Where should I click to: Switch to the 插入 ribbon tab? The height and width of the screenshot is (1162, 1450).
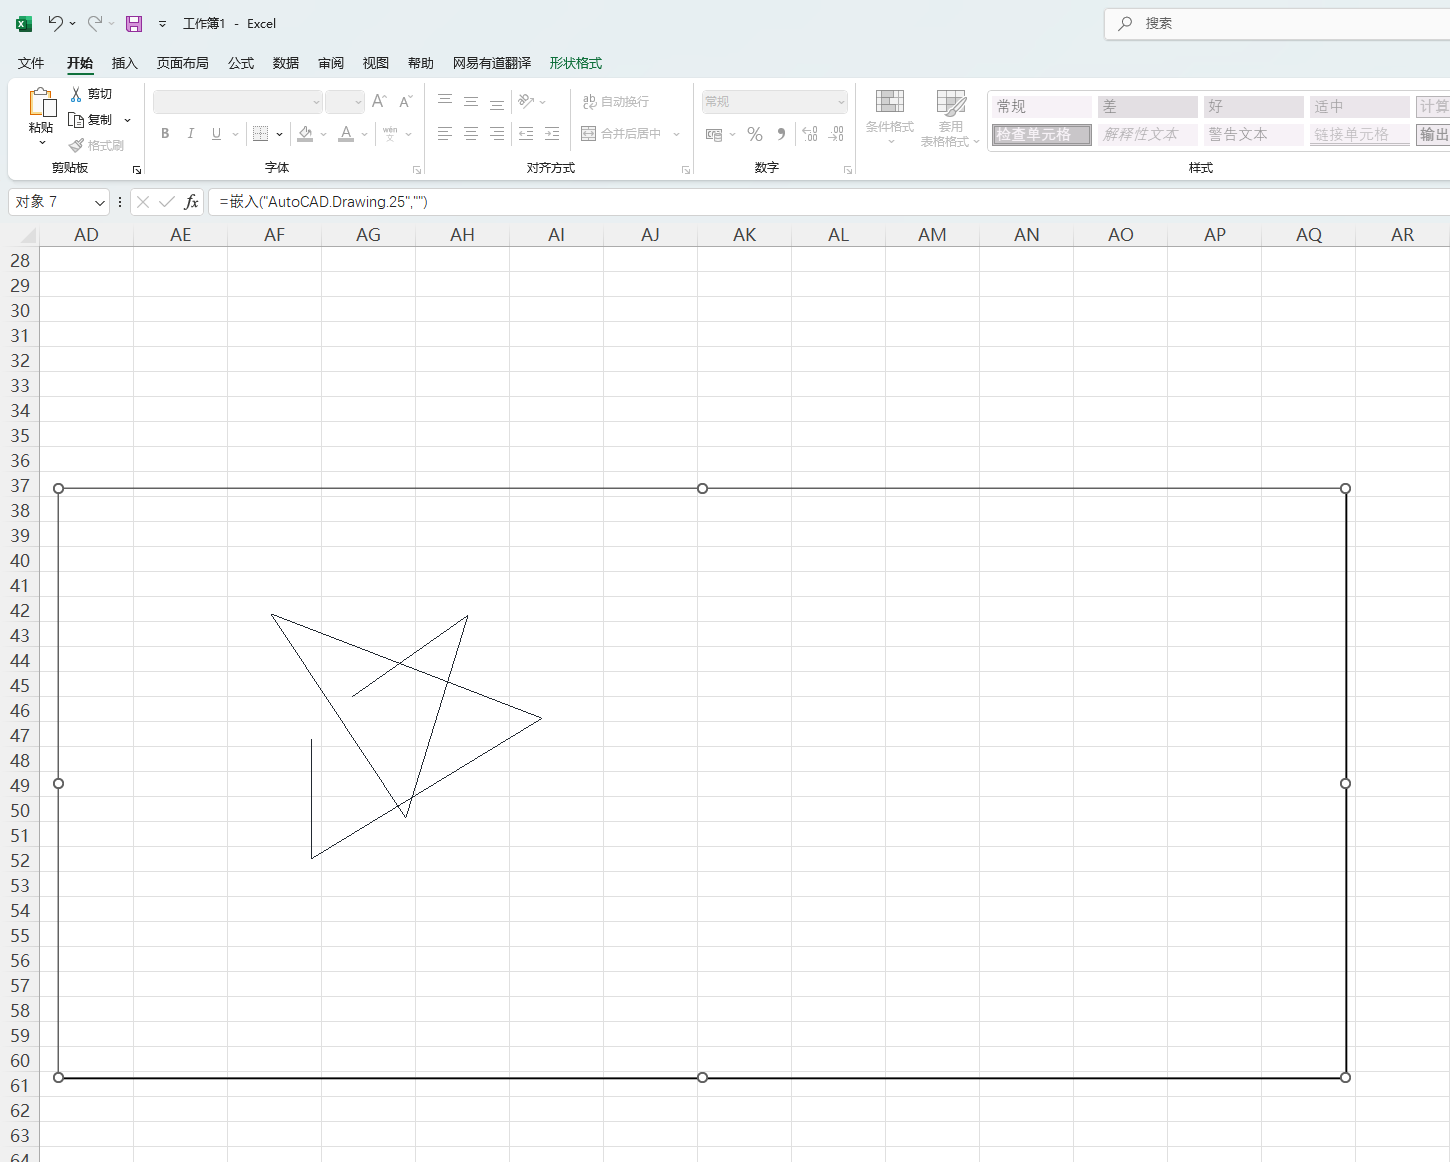point(125,63)
